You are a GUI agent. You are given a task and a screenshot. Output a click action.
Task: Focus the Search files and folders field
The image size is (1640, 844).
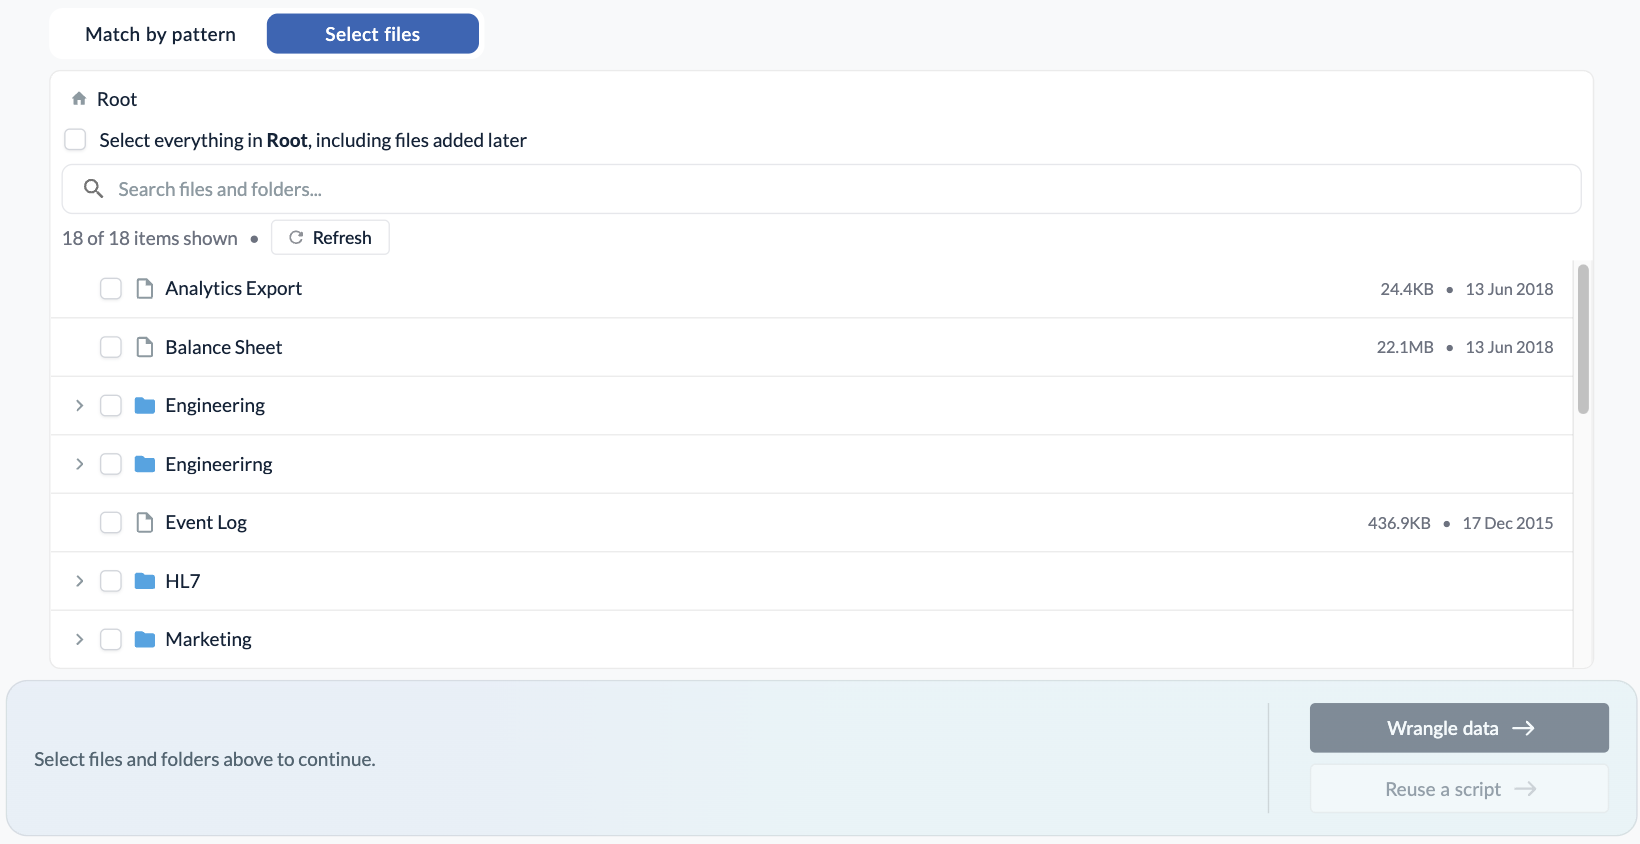tap(821, 189)
